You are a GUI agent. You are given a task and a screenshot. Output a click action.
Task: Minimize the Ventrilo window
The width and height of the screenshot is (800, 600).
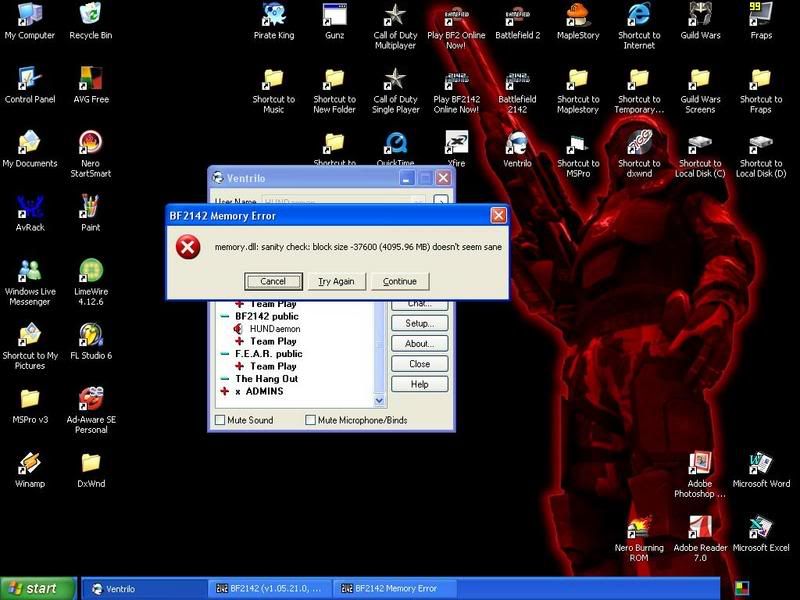(x=407, y=178)
